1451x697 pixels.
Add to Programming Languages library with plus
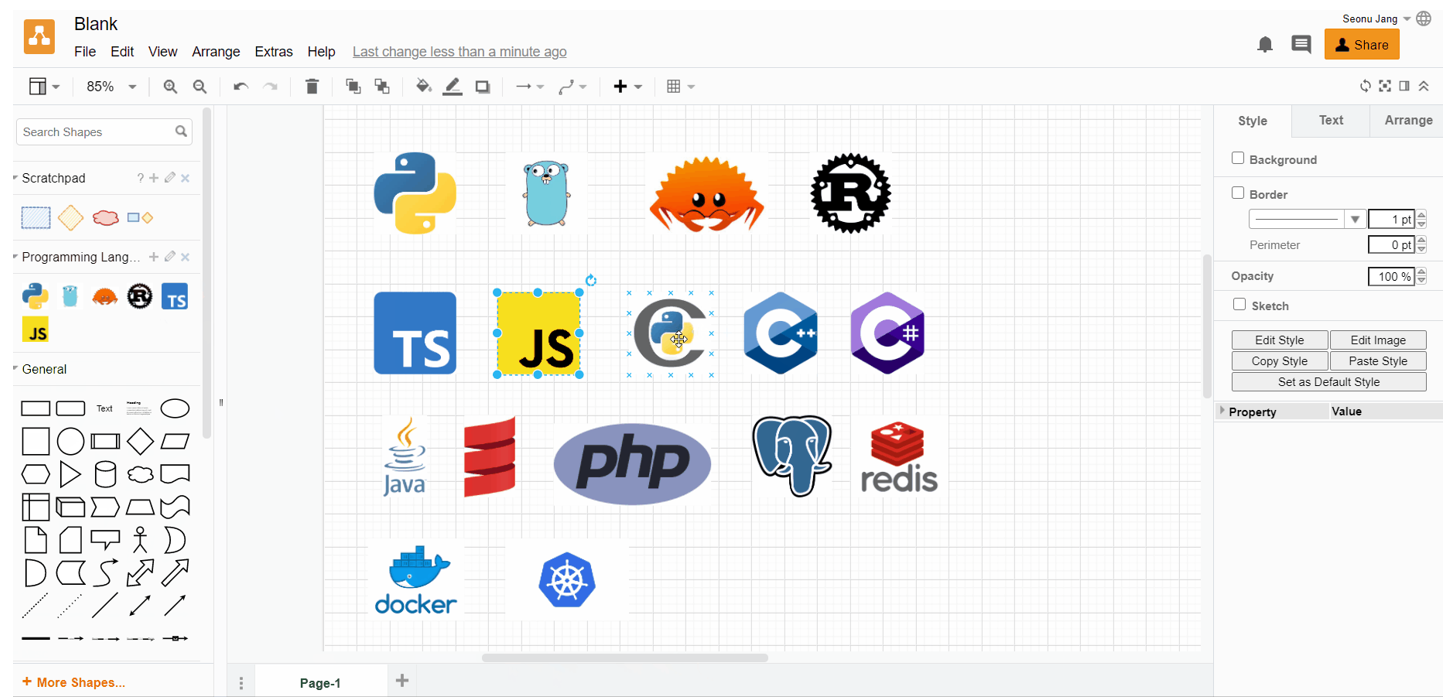(154, 257)
